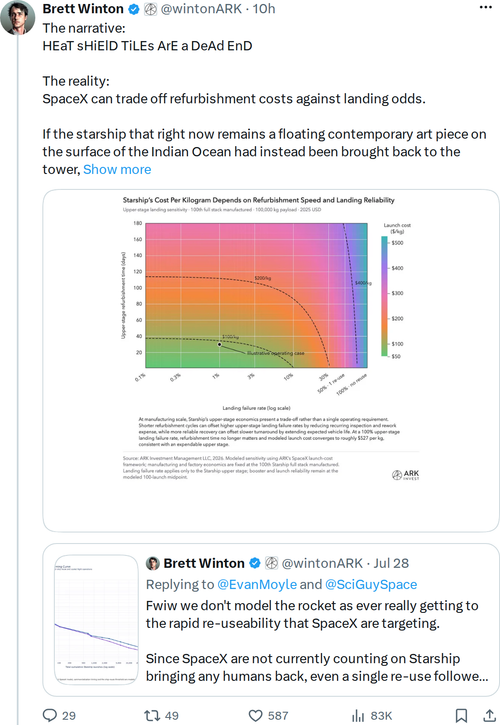Open the three-dot more options menu

[x=486, y=8]
